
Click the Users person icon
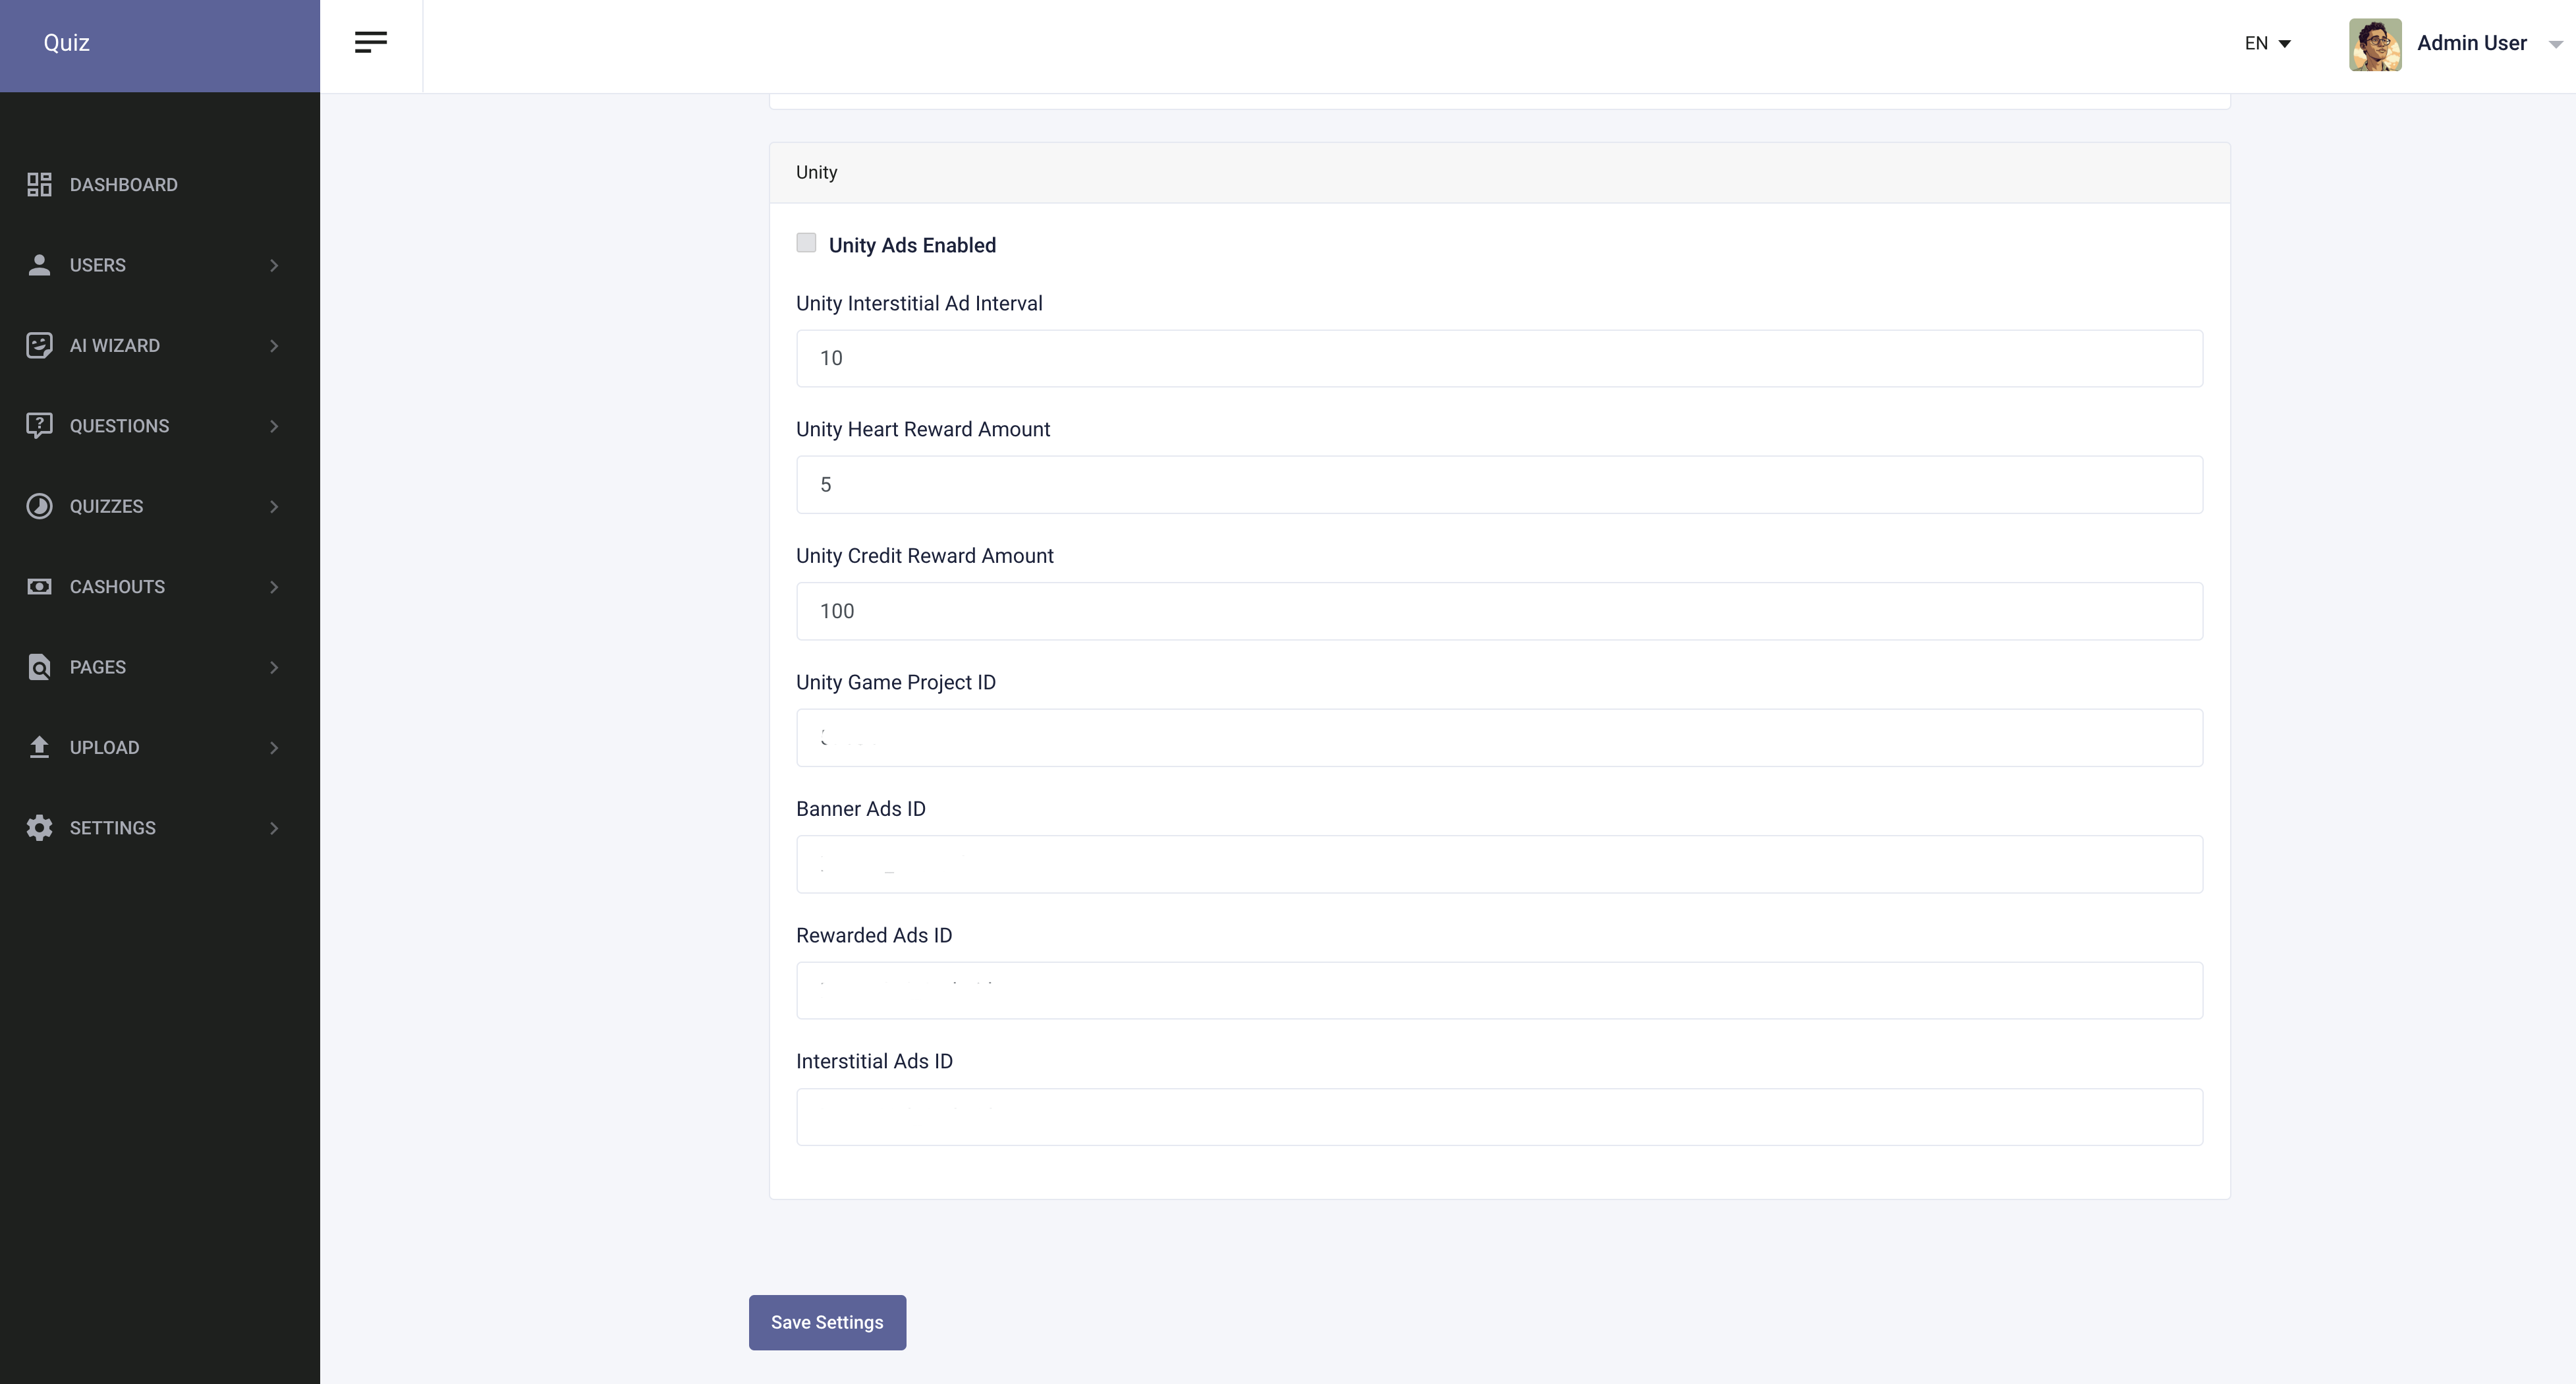pyautogui.click(x=39, y=265)
